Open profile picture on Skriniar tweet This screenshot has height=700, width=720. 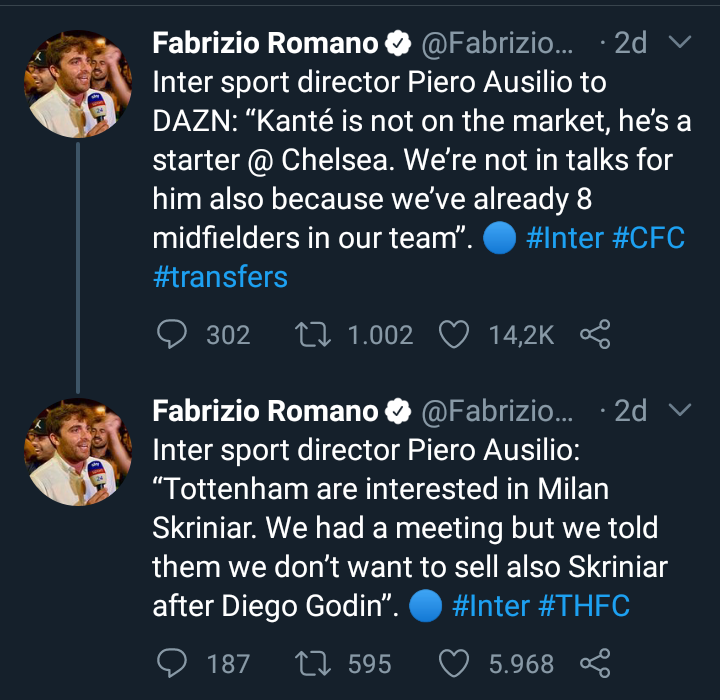(78, 451)
